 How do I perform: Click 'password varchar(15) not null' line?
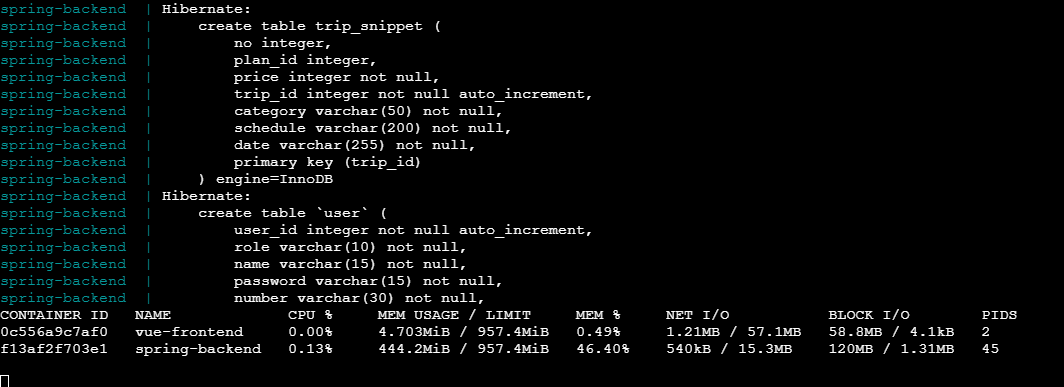368,281
